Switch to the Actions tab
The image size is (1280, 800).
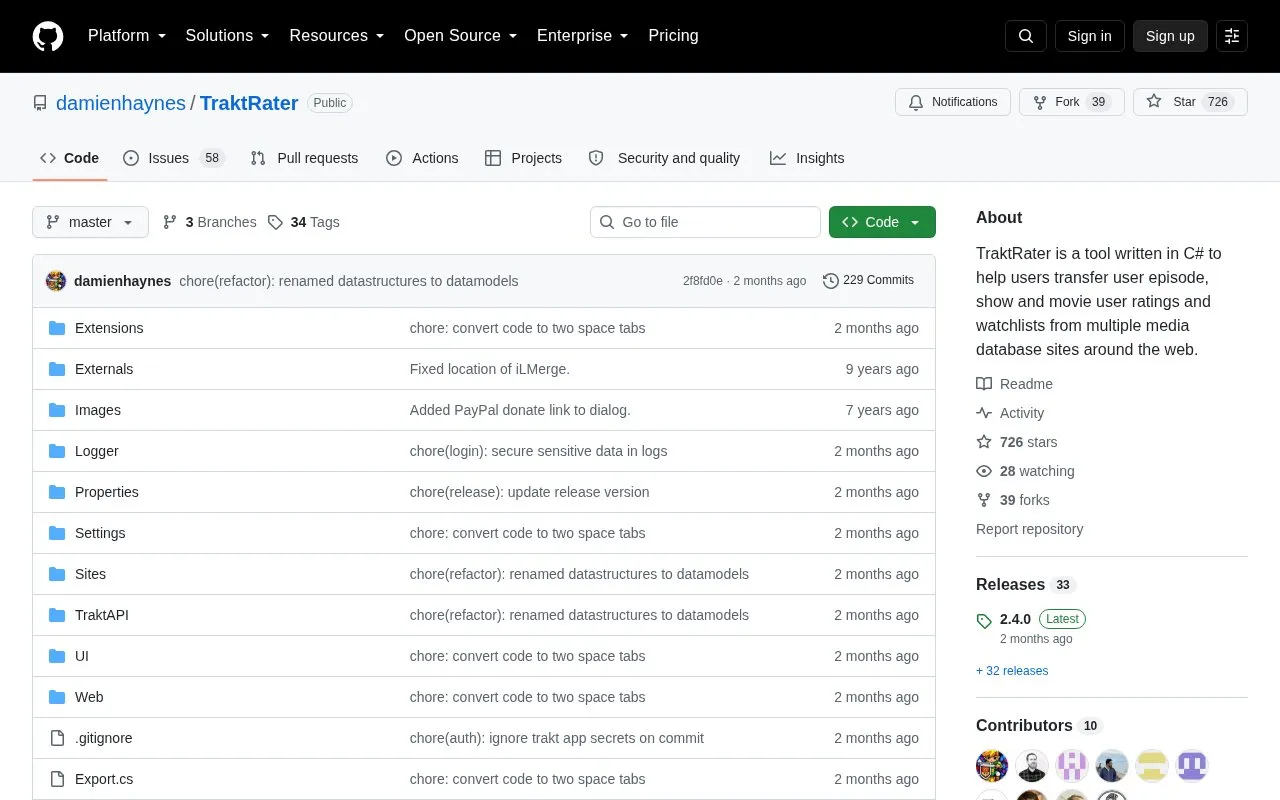pyautogui.click(x=422, y=158)
